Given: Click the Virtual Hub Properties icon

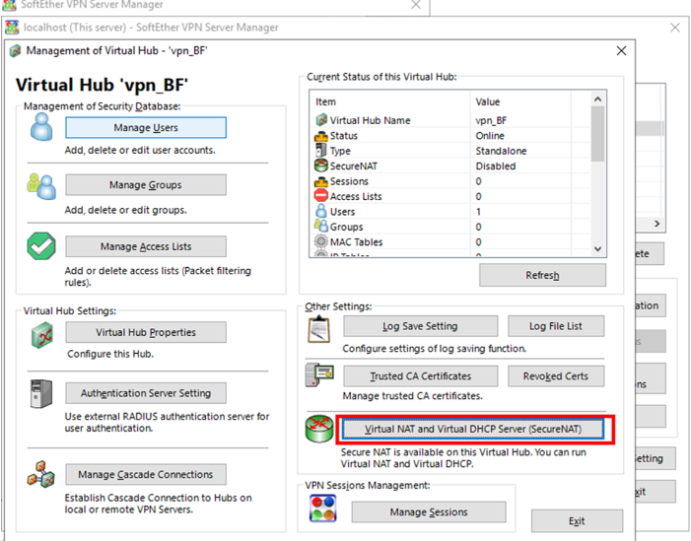Looking at the screenshot, I should click(x=41, y=334).
